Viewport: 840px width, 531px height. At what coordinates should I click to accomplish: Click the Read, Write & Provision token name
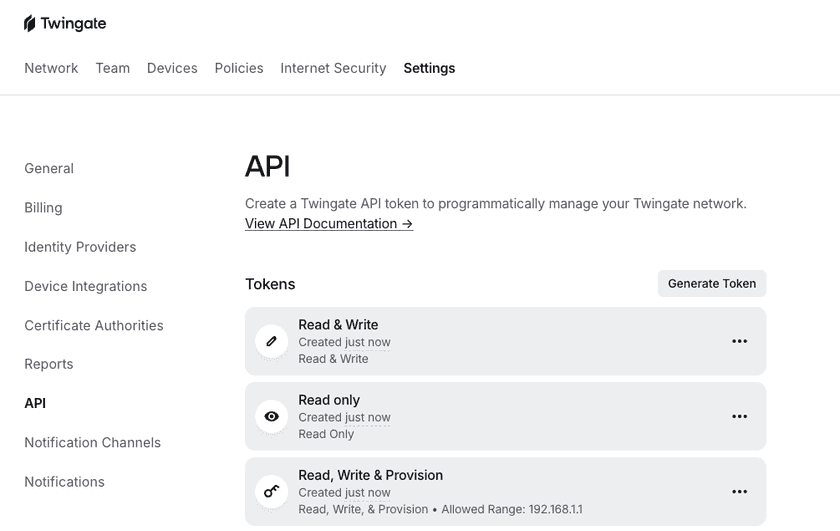coord(371,475)
